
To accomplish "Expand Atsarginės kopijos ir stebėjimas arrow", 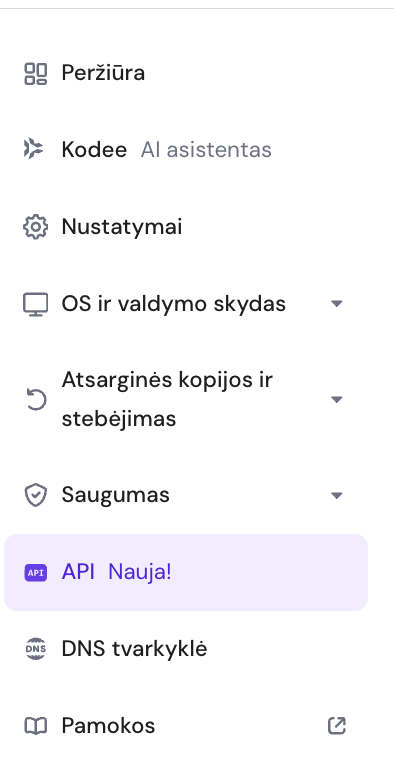I will [x=337, y=399].
